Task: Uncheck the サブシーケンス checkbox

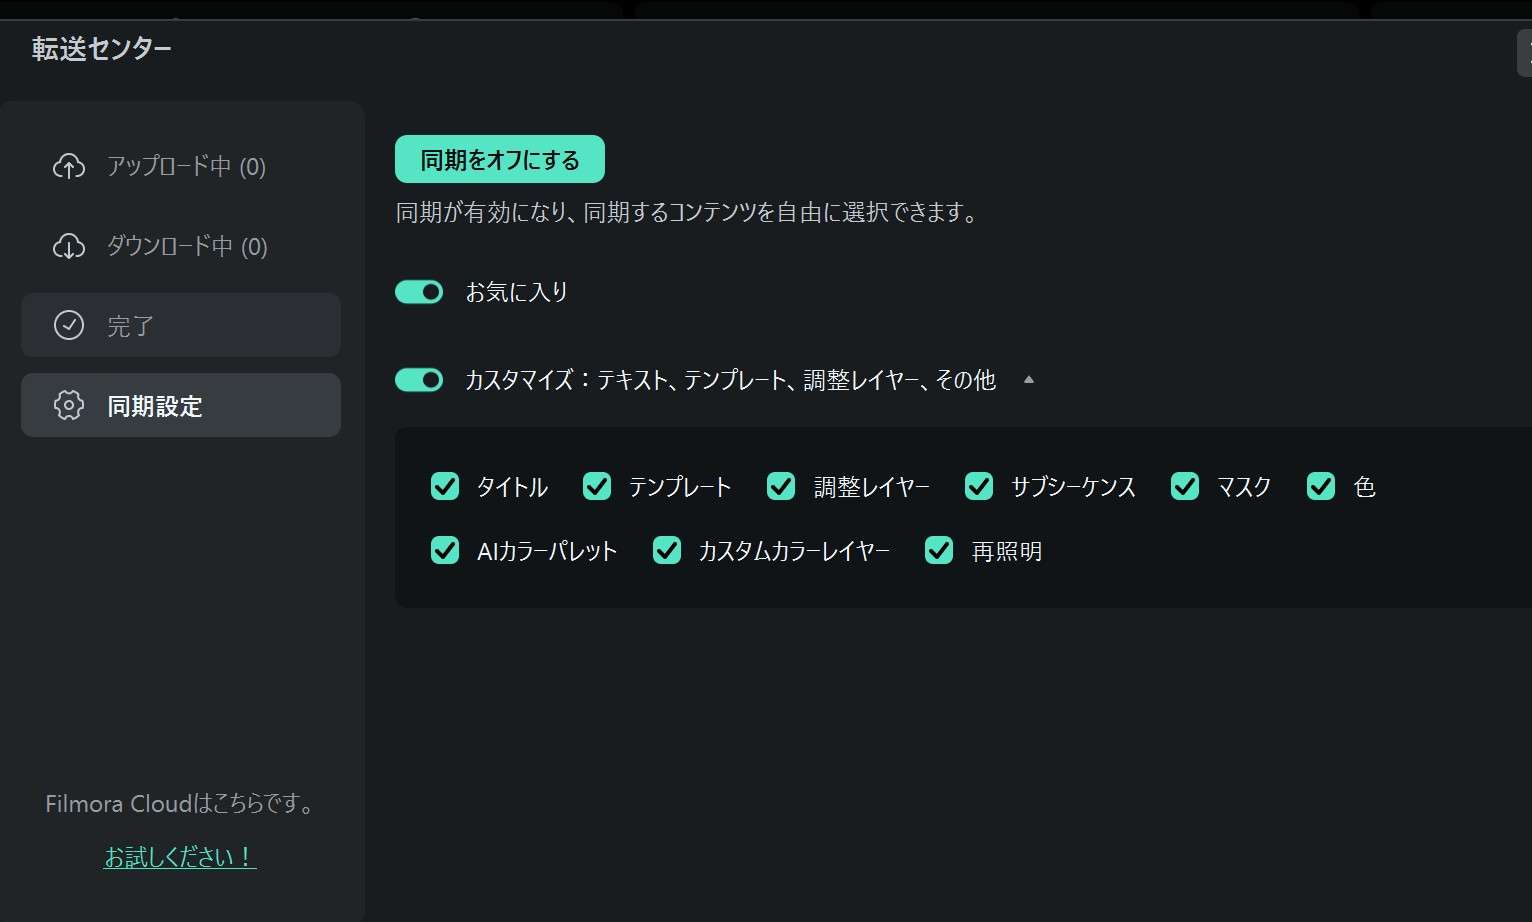Action: [979, 486]
